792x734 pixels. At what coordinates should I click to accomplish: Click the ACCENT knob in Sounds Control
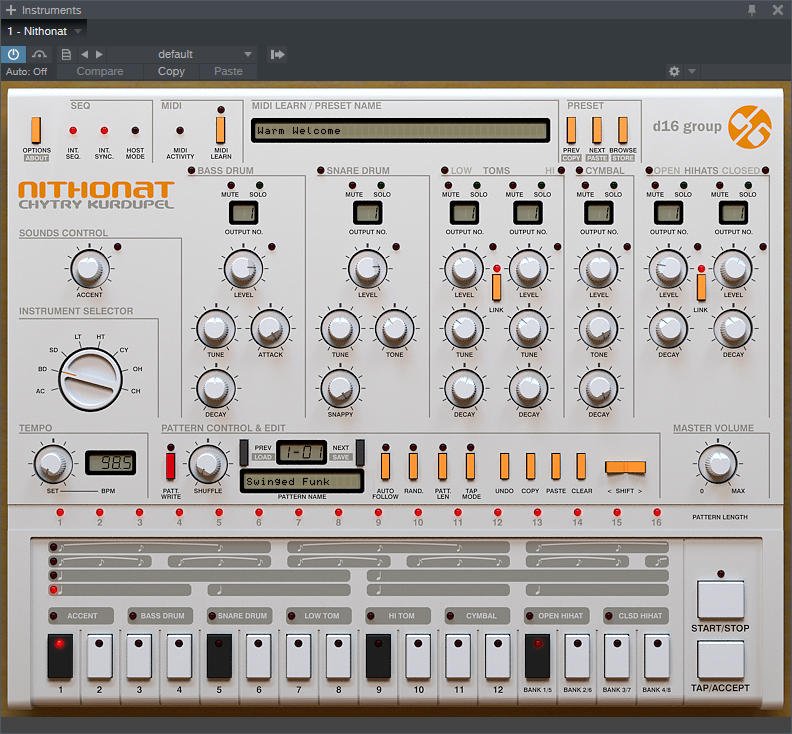click(x=89, y=268)
